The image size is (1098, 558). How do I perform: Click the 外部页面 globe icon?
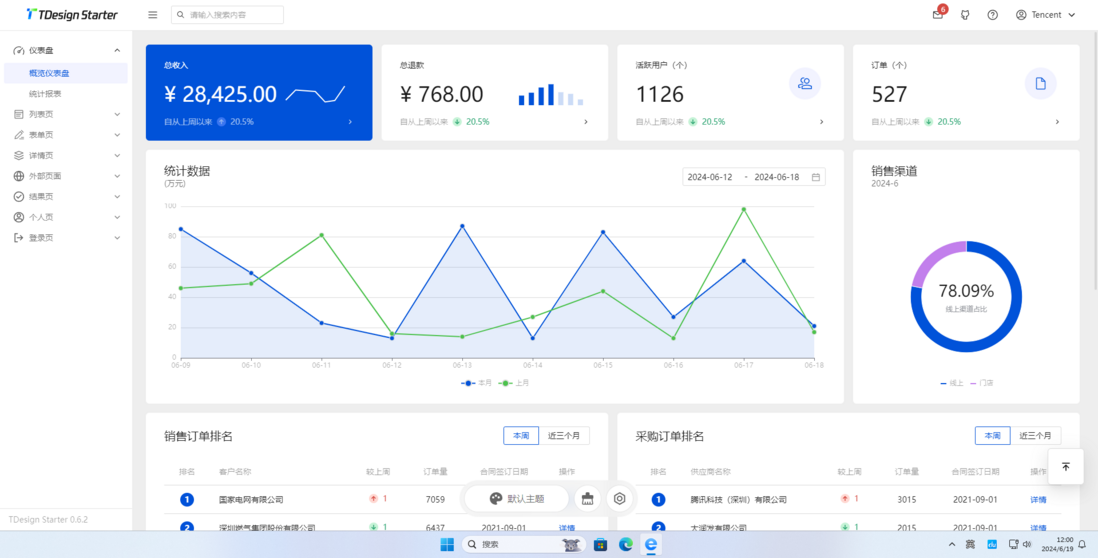19,176
